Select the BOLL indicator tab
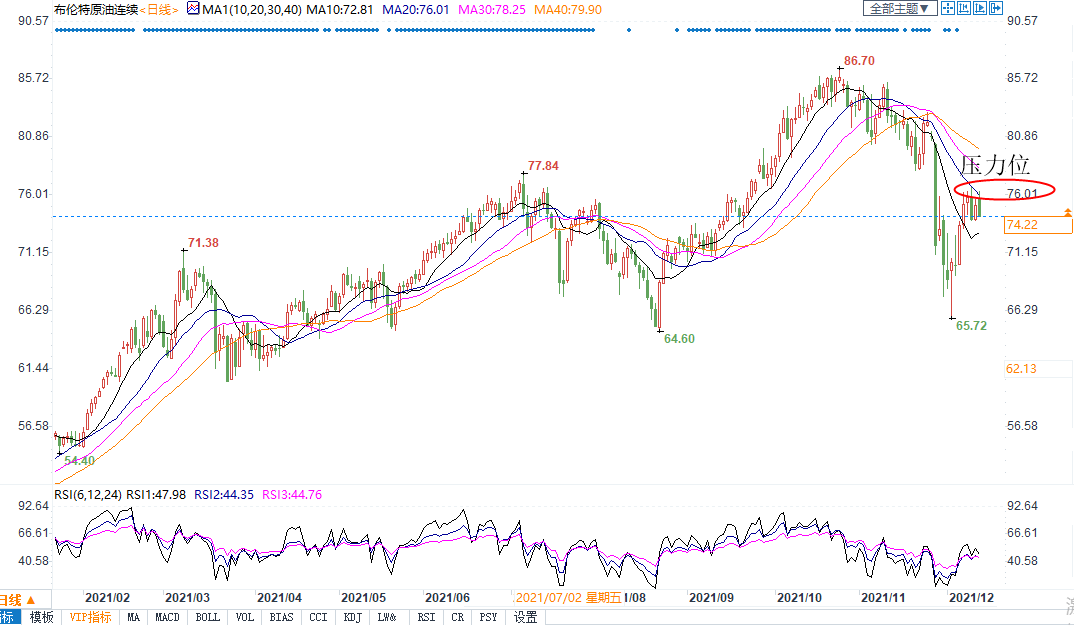The height and width of the screenshot is (625, 1074). coord(207,617)
